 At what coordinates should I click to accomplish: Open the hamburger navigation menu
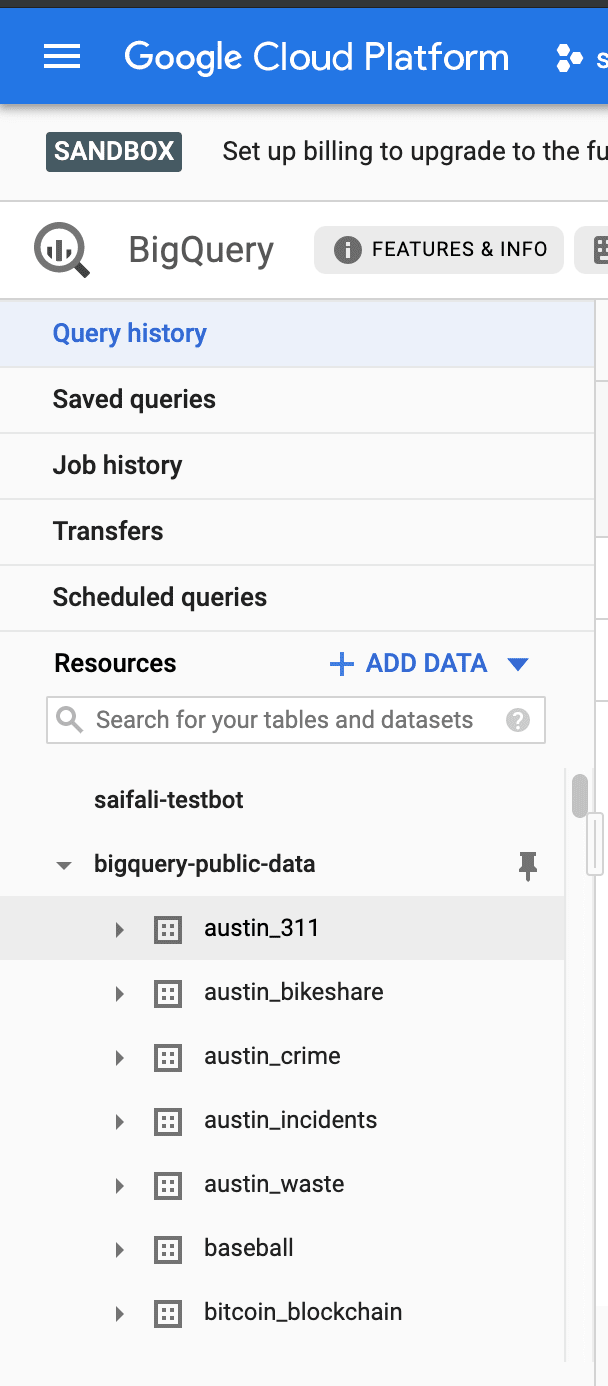coord(62,57)
